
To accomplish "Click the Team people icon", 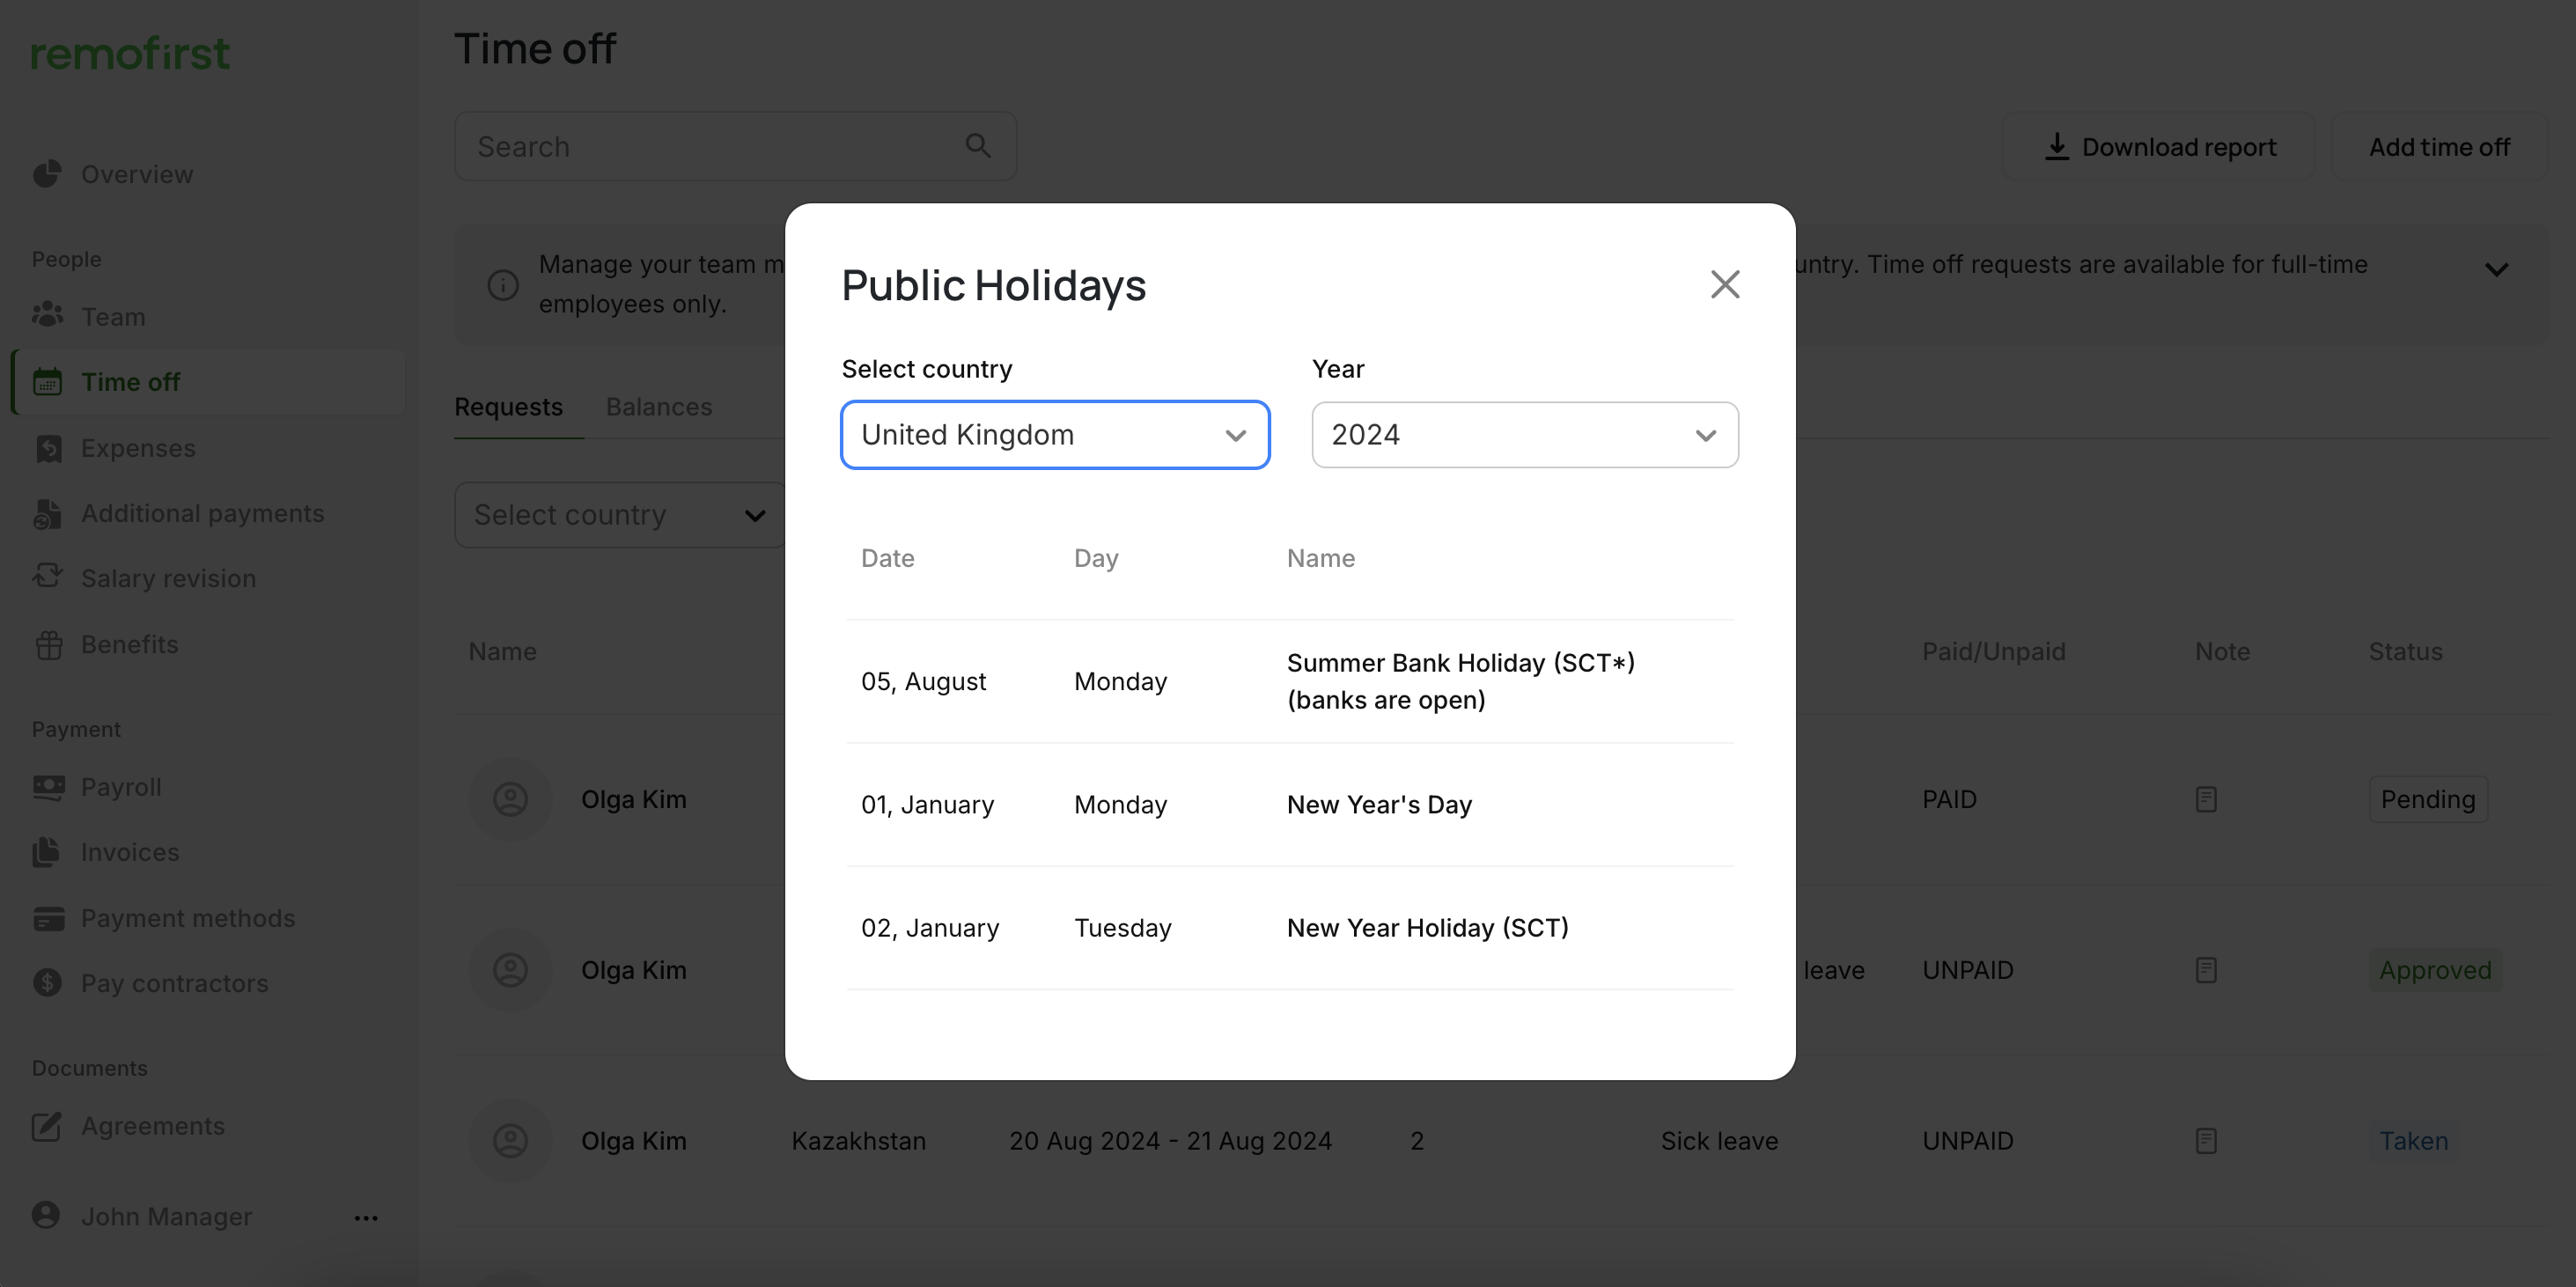I will pos(47,316).
